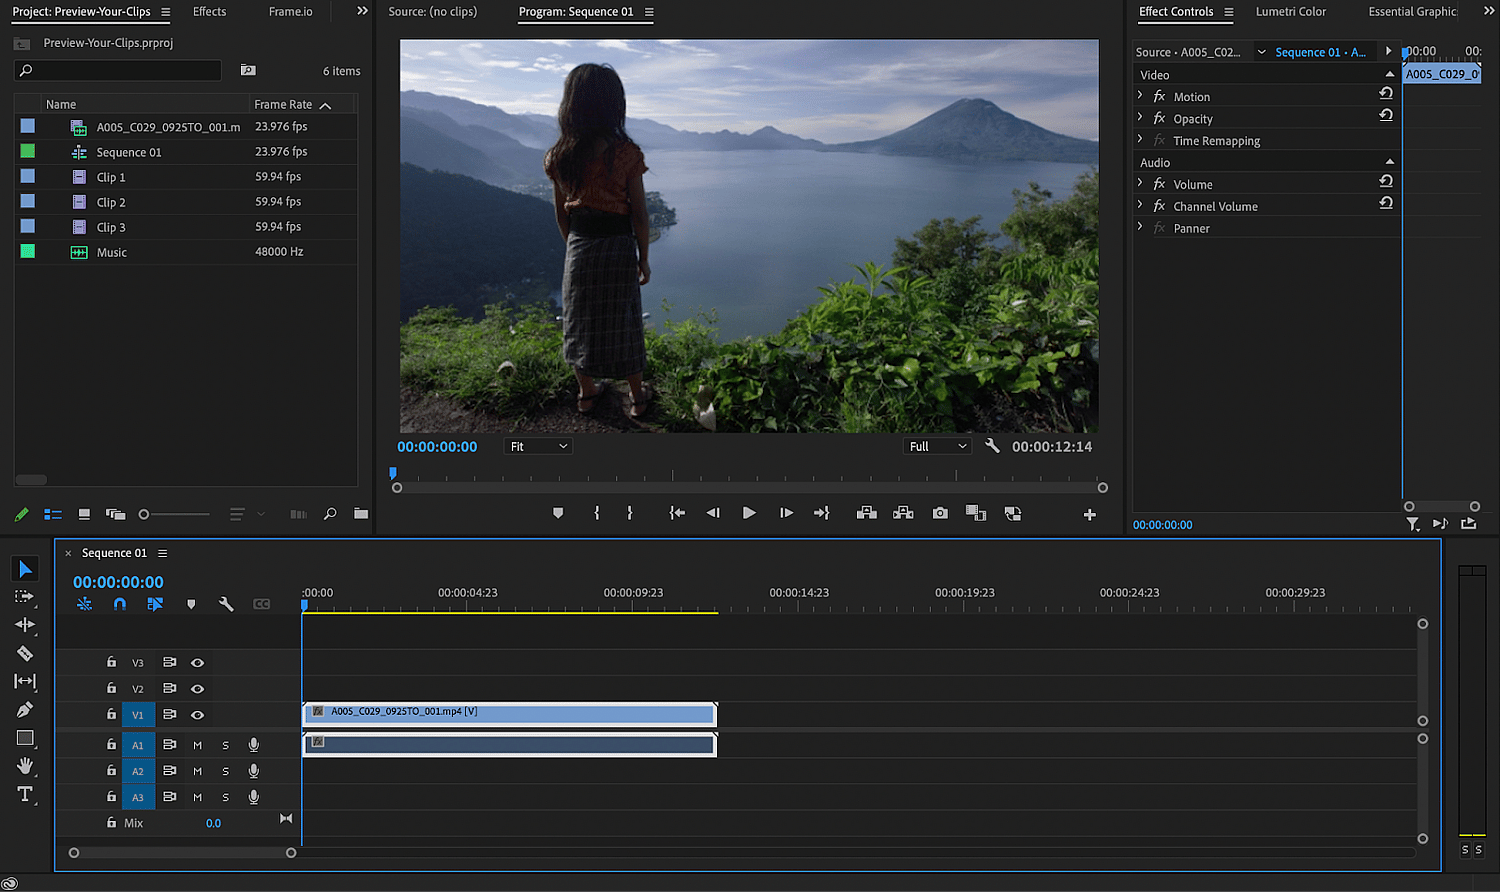
Task: Play the sequence in Program monitor
Action: coord(749,513)
